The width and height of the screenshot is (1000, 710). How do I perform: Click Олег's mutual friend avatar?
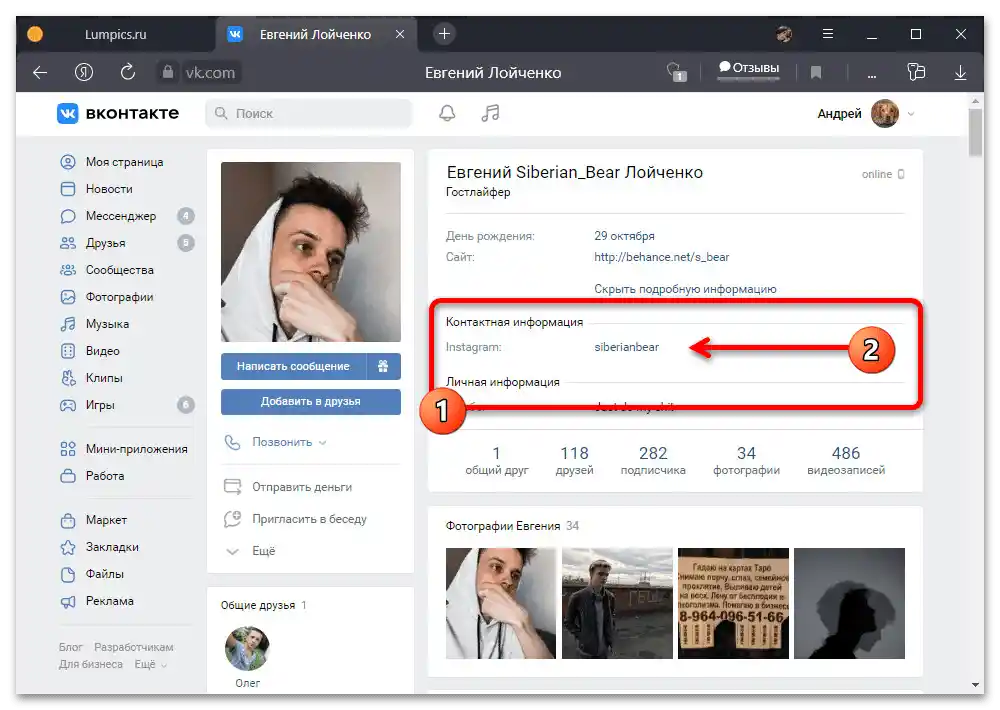pyautogui.click(x=246, y=648)
